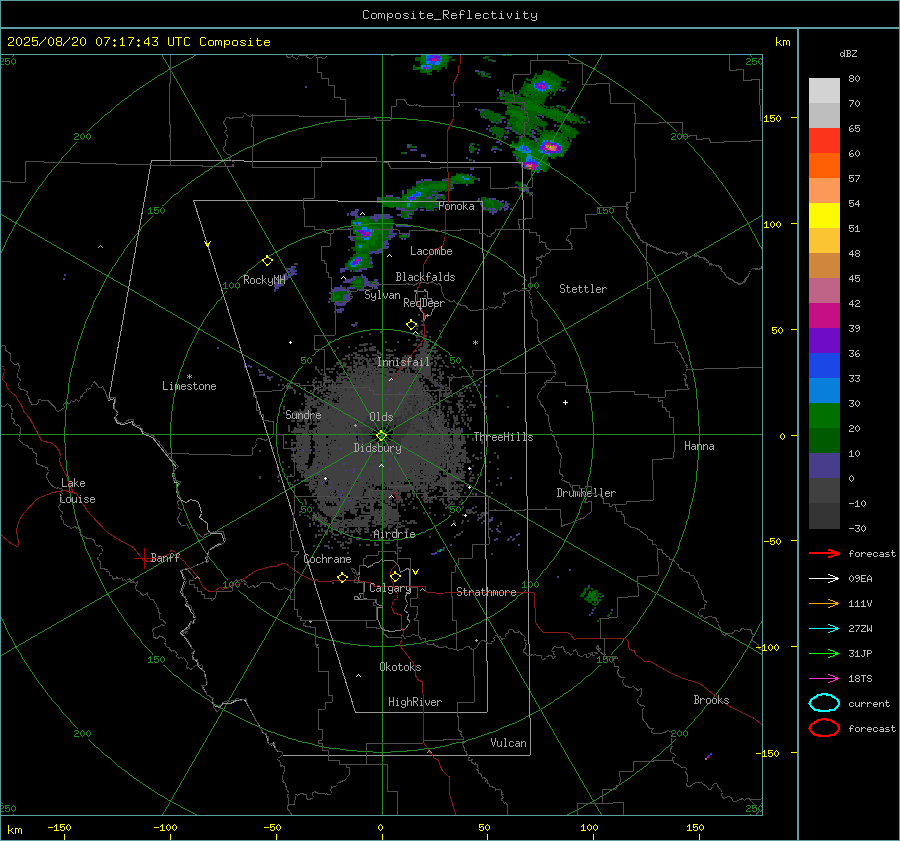Click the dBZ heading above the color scale

tap(848, 54)
